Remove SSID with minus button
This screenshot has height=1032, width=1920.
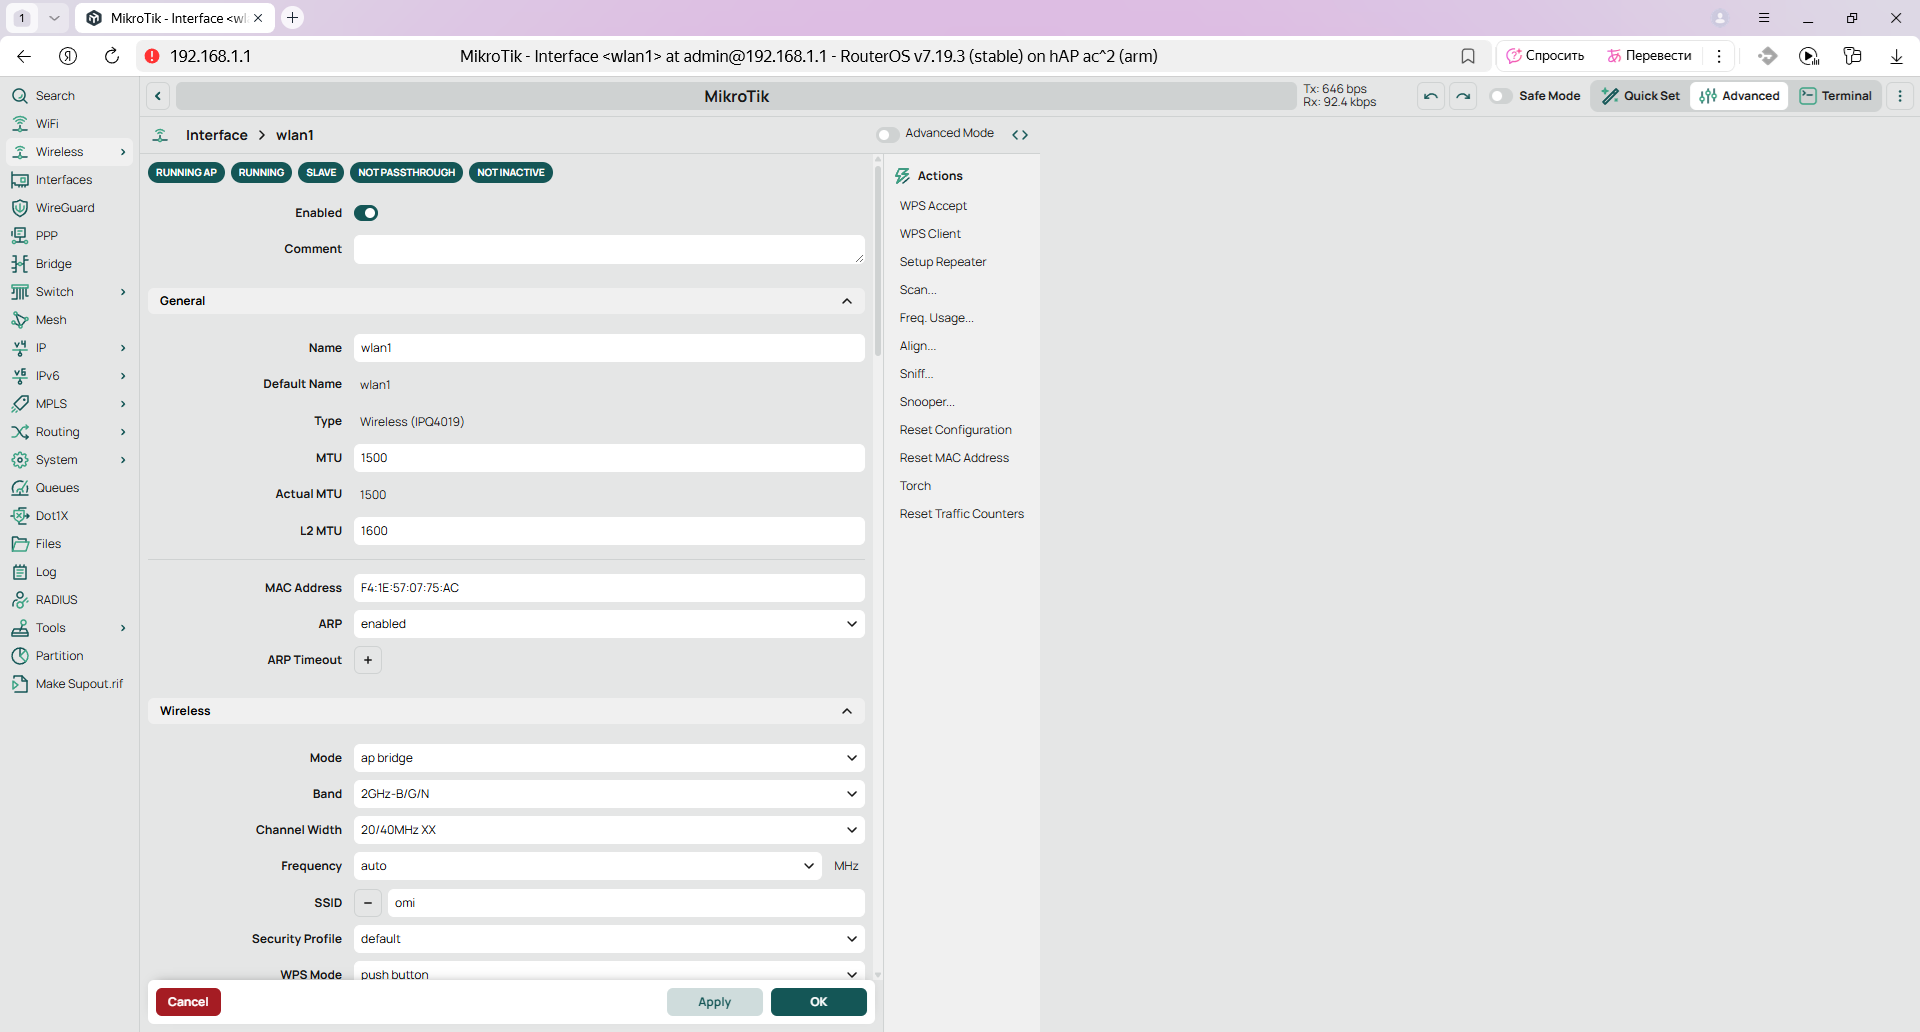click(368, 903)
